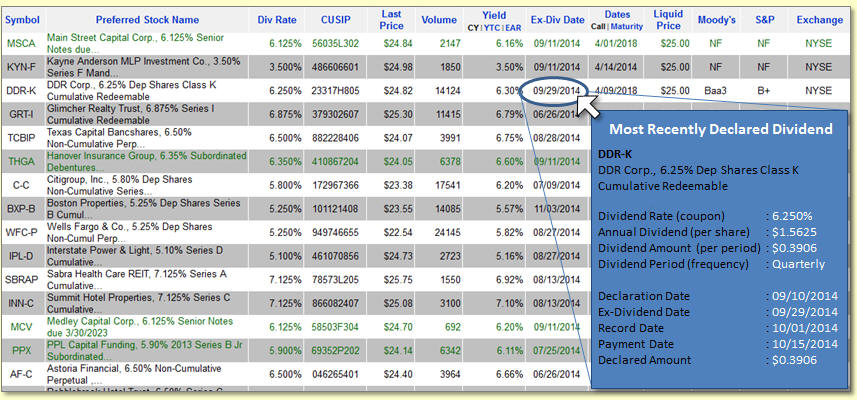Click CUSIP value 23317H805
The image size is (857, 400).
[336, 91]
